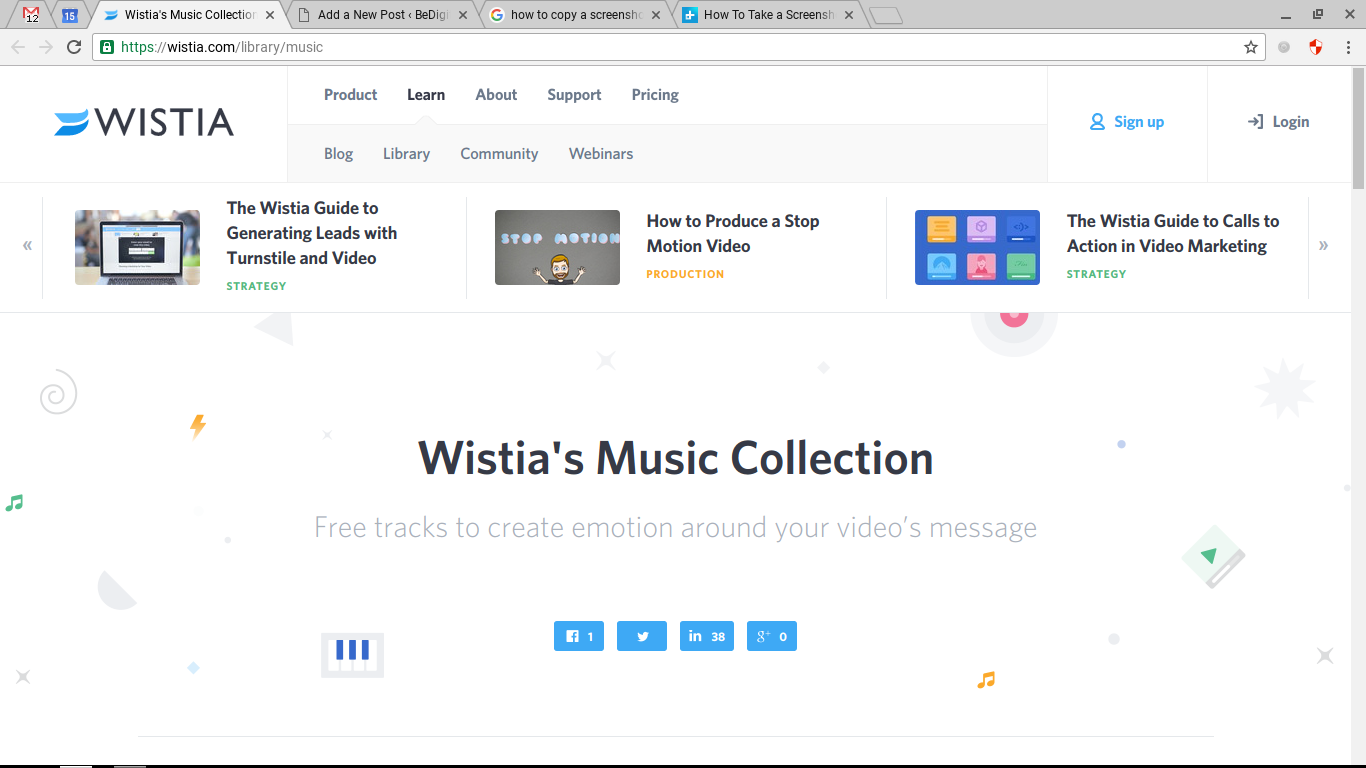Viewport: 1366px width, 768px height.
Task: Open a new browser tab
Action: point(886,15)
